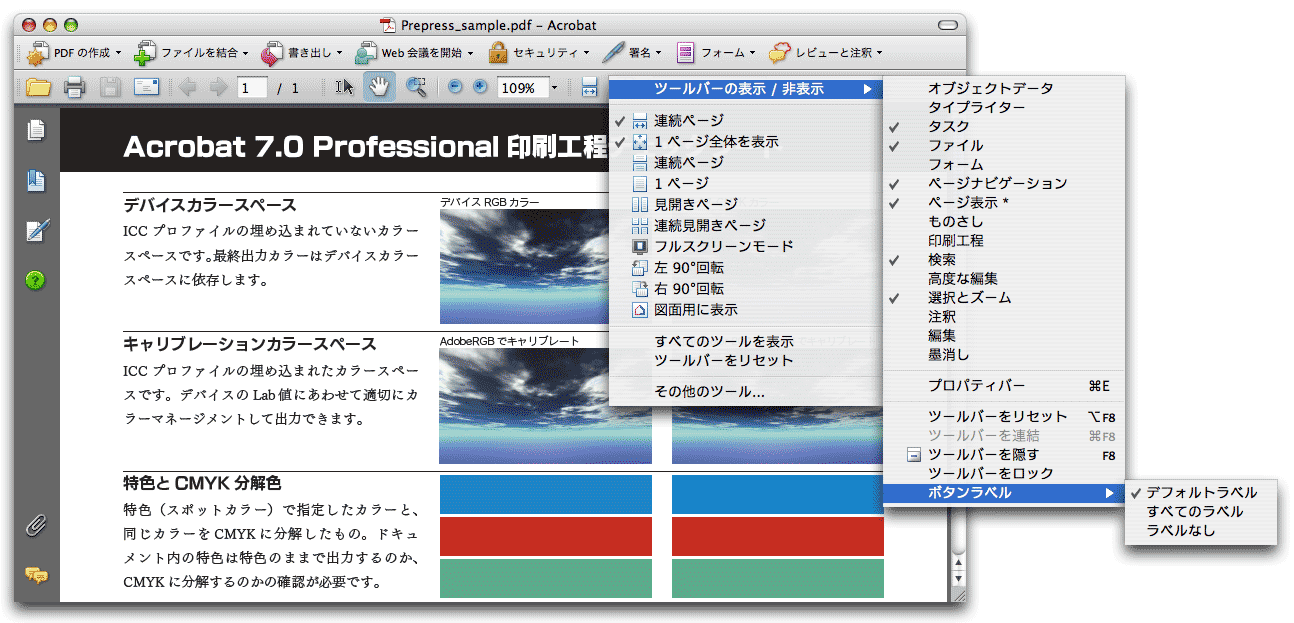Screen dimensions: 1294x623
Task: Click the toolbar toggle pill in the title bar
Action: tap(948, 24)
